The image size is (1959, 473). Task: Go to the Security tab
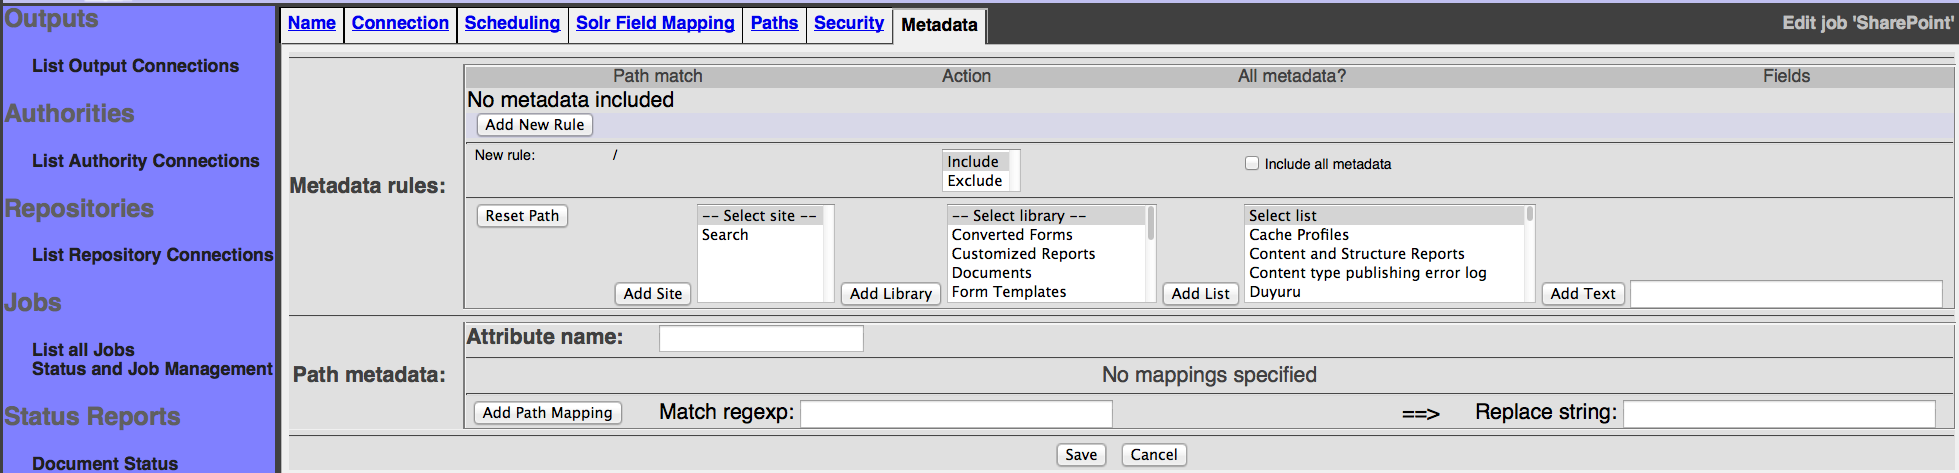point(848,23)
